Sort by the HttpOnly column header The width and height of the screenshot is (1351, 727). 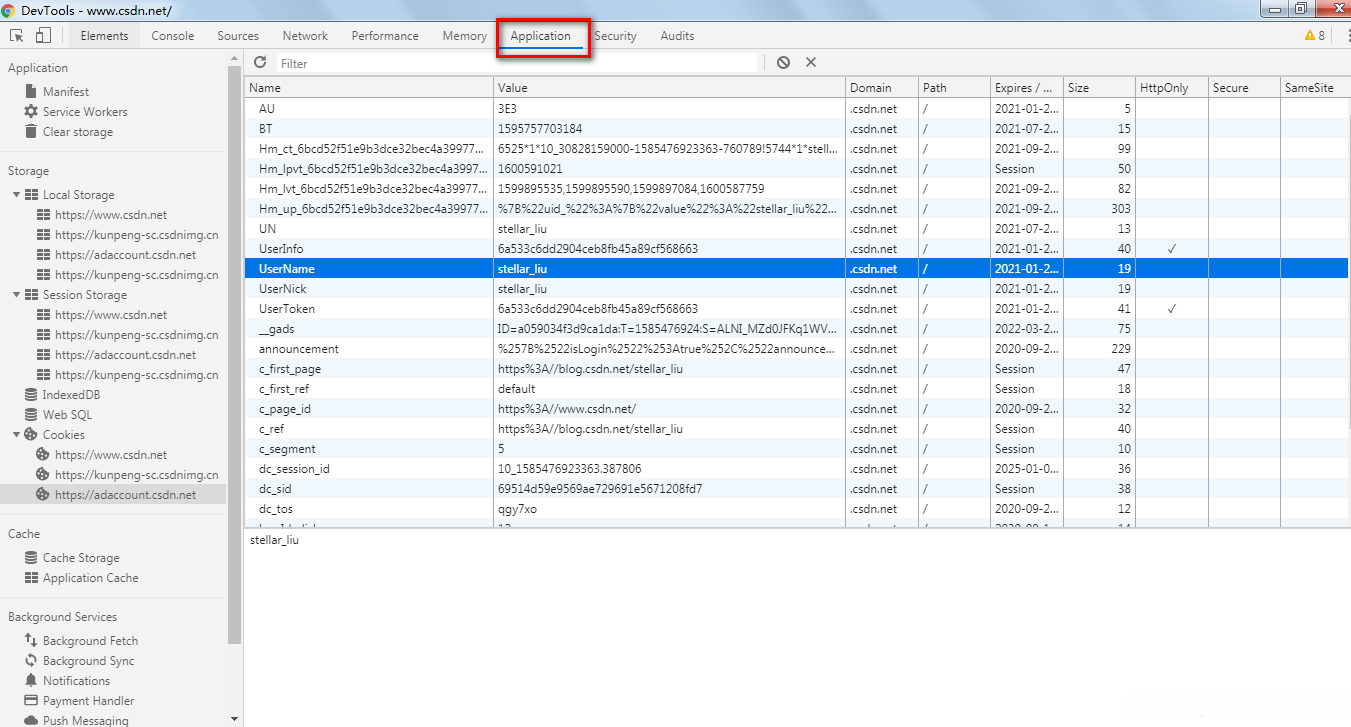pos(1171,88)
